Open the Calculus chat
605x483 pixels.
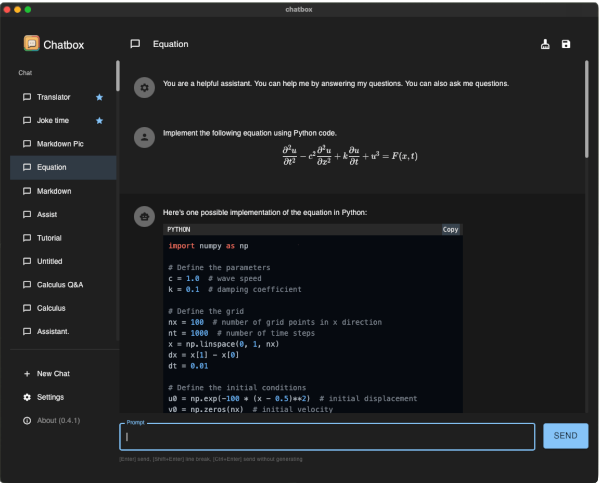pos(63,309)
